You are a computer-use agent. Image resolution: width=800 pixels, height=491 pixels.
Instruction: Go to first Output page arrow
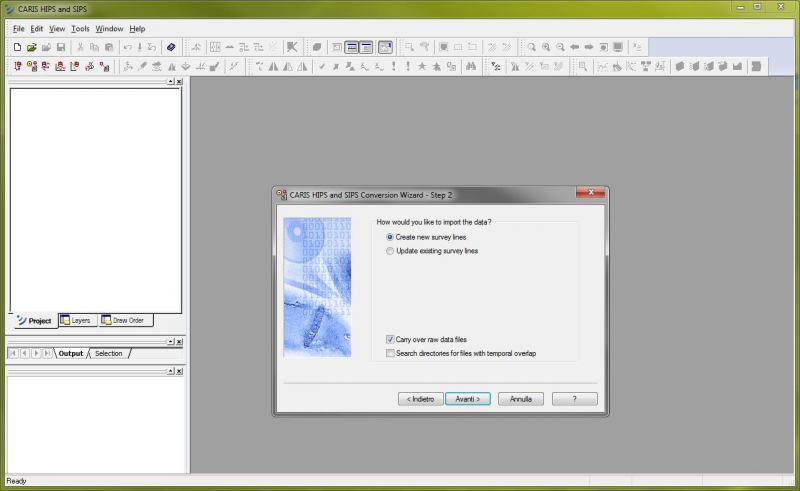tap(13, 353)
